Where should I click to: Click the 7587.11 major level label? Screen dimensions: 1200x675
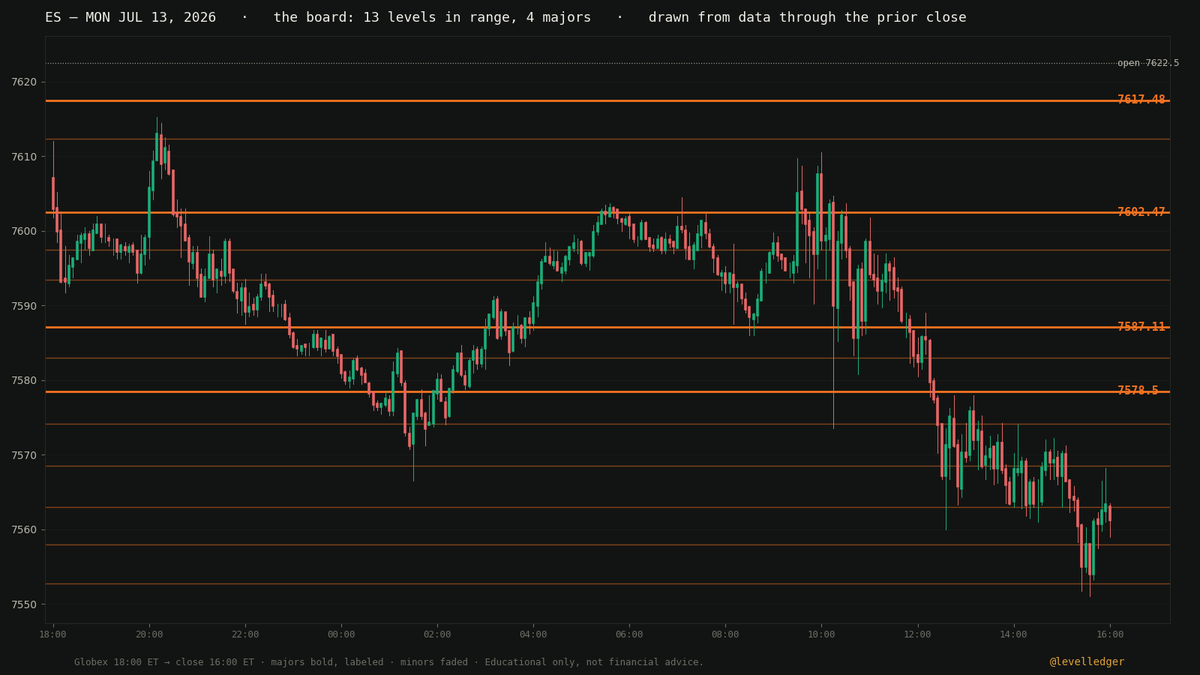1141,327
